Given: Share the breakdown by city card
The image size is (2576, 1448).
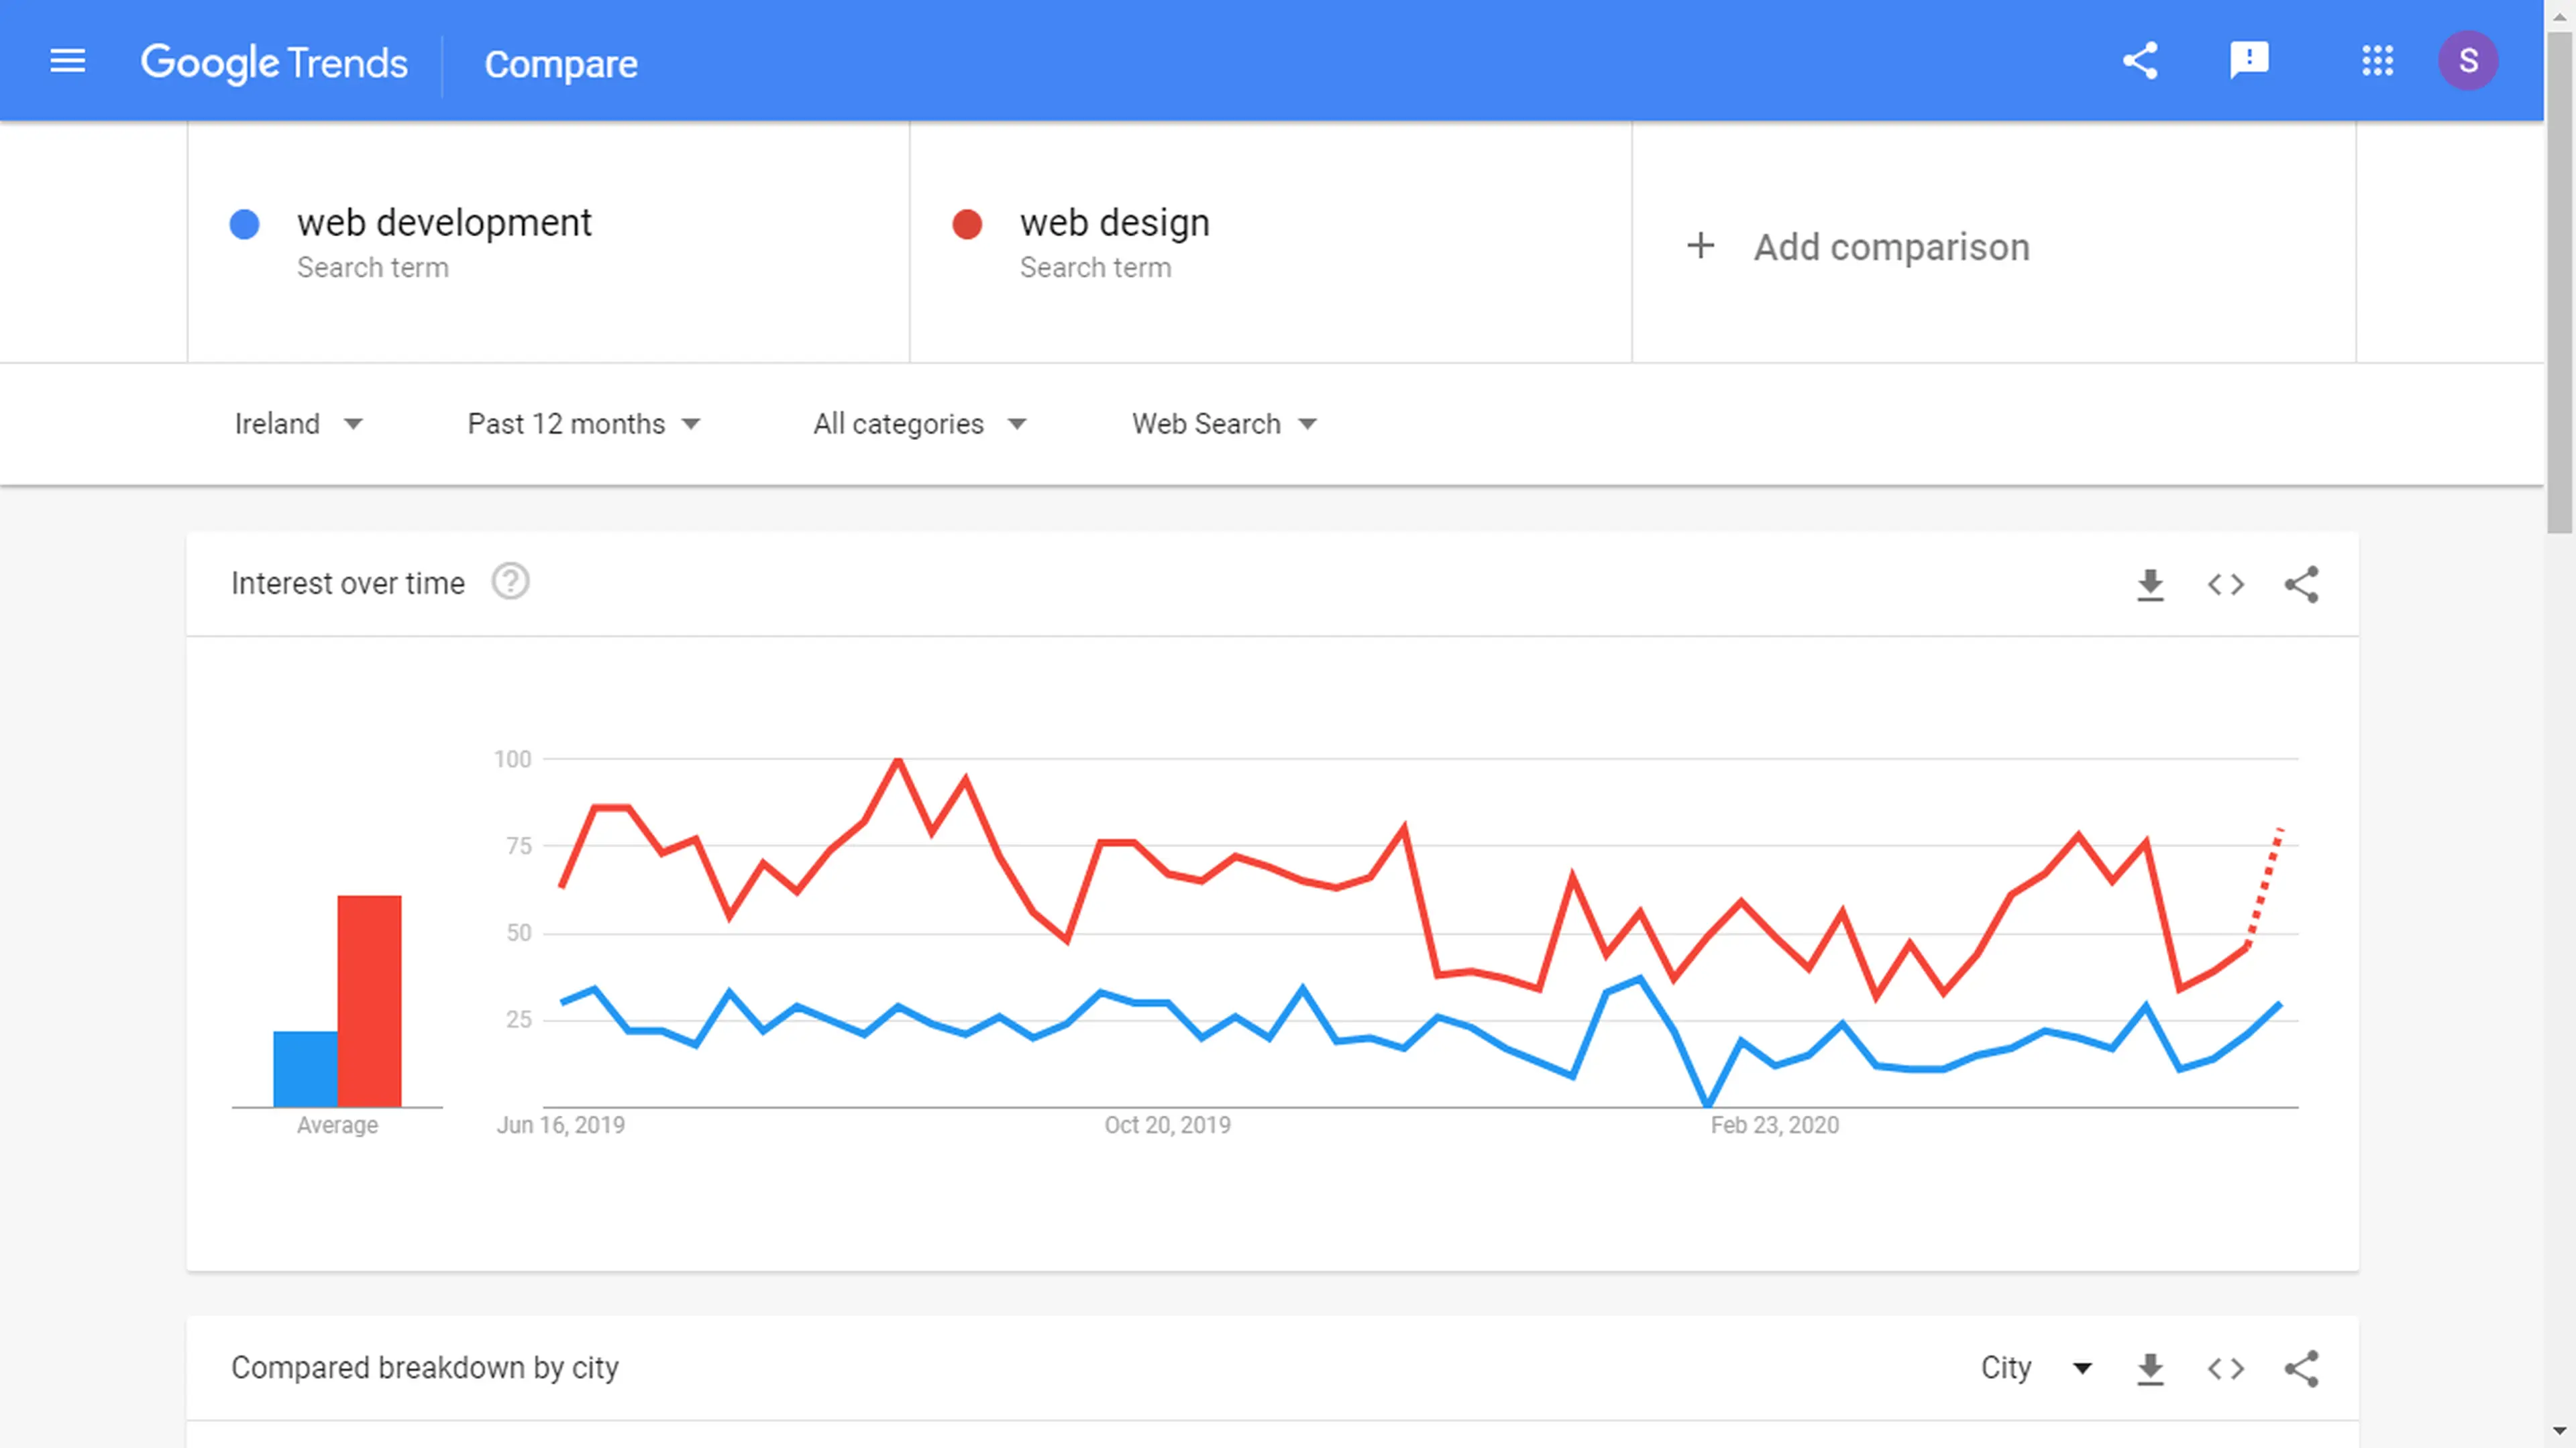Looking at the screenshot, I should click(x=2301, y=1368).
